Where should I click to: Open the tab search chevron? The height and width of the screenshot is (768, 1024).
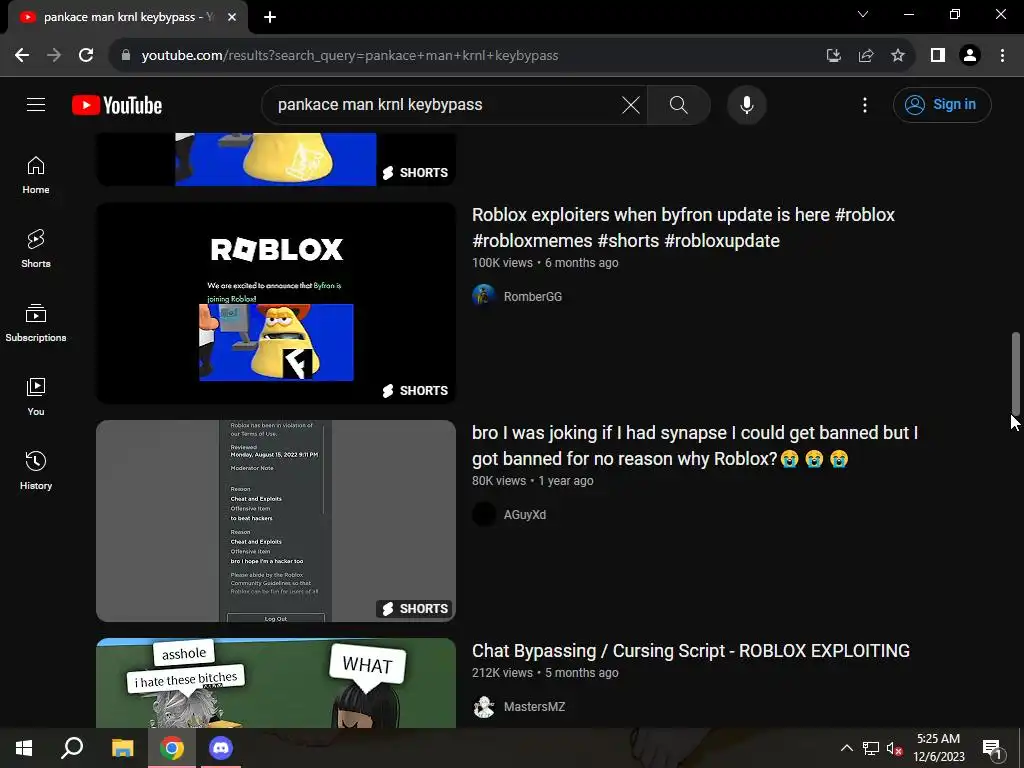tap(863, 14)
